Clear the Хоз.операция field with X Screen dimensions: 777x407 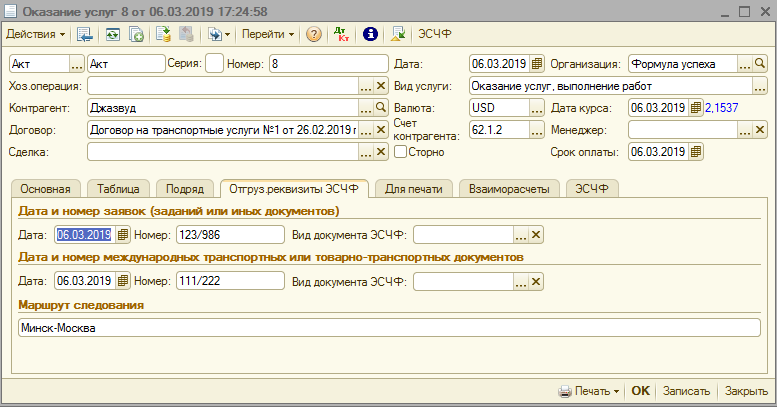381,86
